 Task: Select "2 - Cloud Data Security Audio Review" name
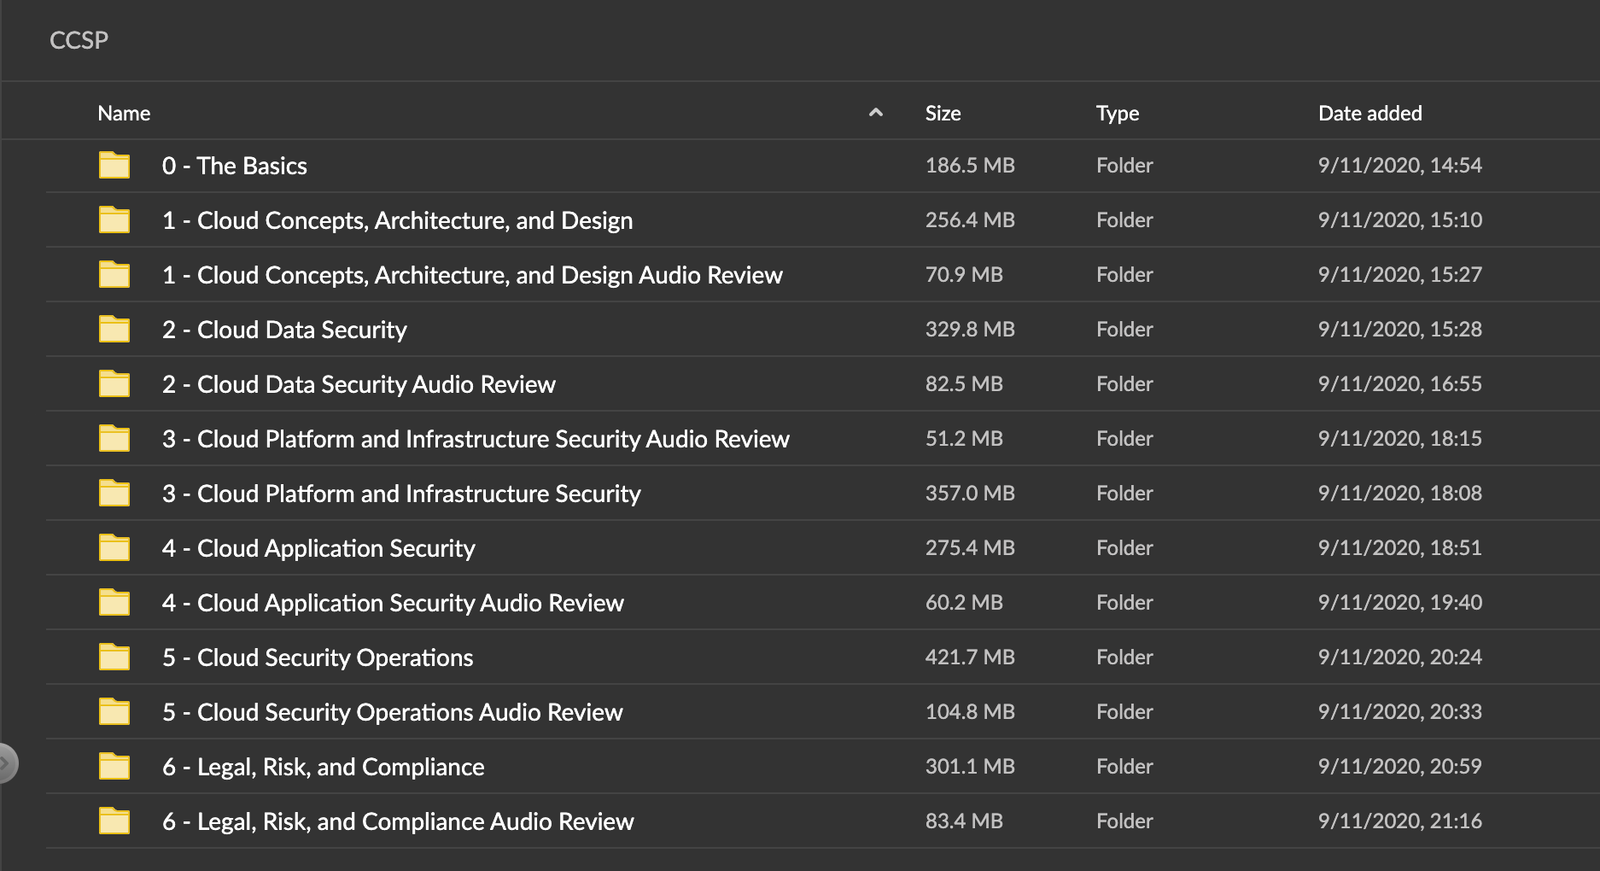pos(359,385)
